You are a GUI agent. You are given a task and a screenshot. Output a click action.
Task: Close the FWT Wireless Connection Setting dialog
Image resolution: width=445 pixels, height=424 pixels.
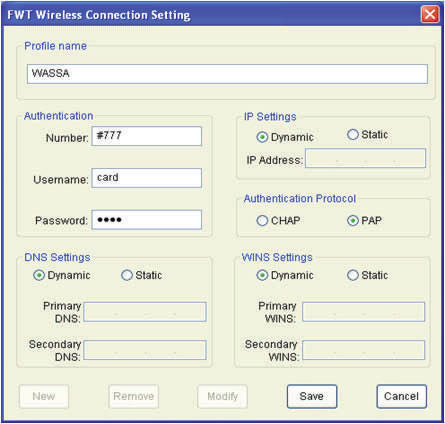[x=430, y=15]
